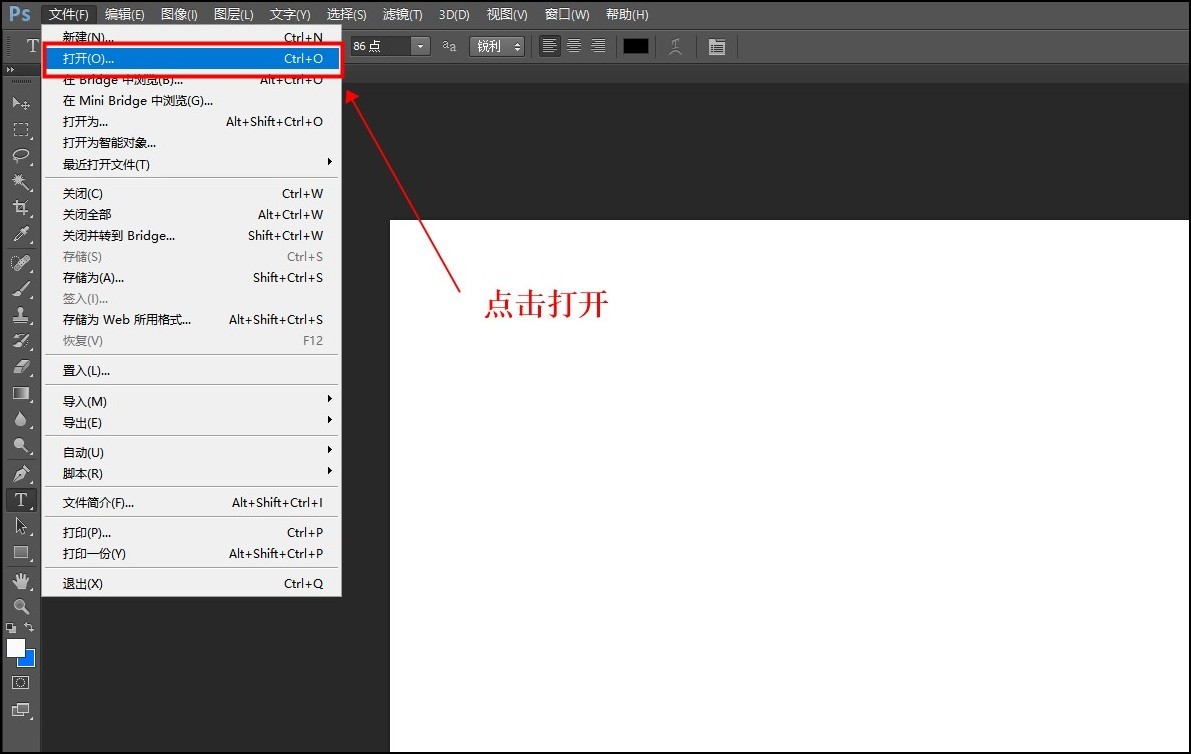The image size is (1191, 754).
Task: Select the Lasso tool
Action: pyautogui.click(x=20, y=156)
